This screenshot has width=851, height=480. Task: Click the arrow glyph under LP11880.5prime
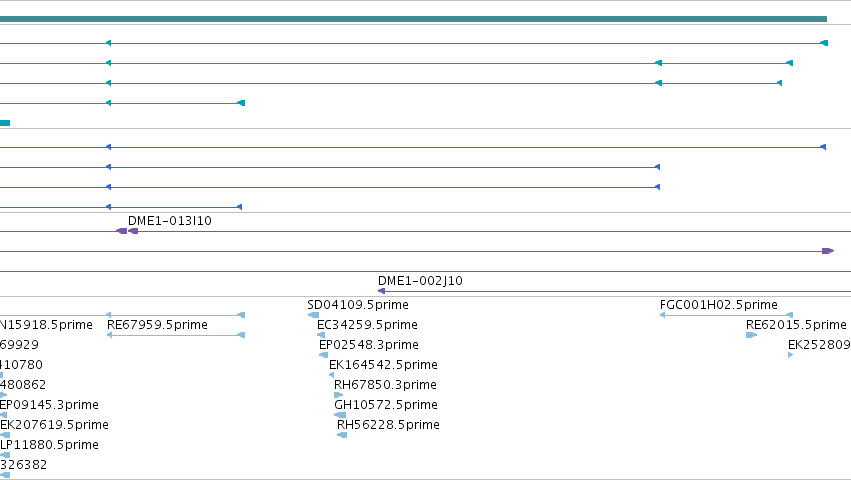(x=5, y=455)
